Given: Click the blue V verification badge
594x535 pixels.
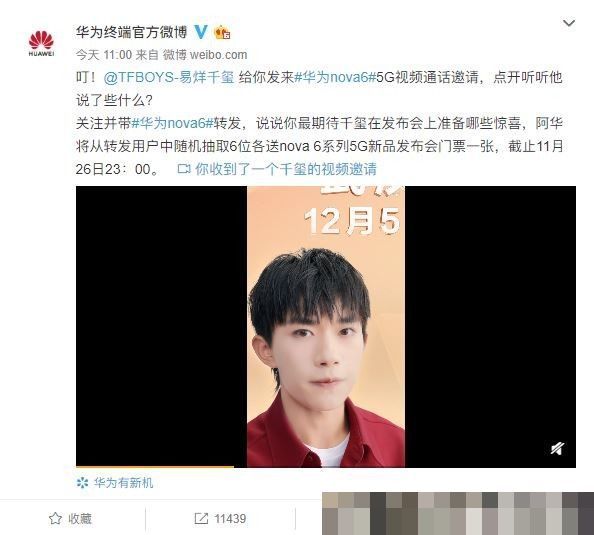Looking at the screenshot, I should click(201, 32).
